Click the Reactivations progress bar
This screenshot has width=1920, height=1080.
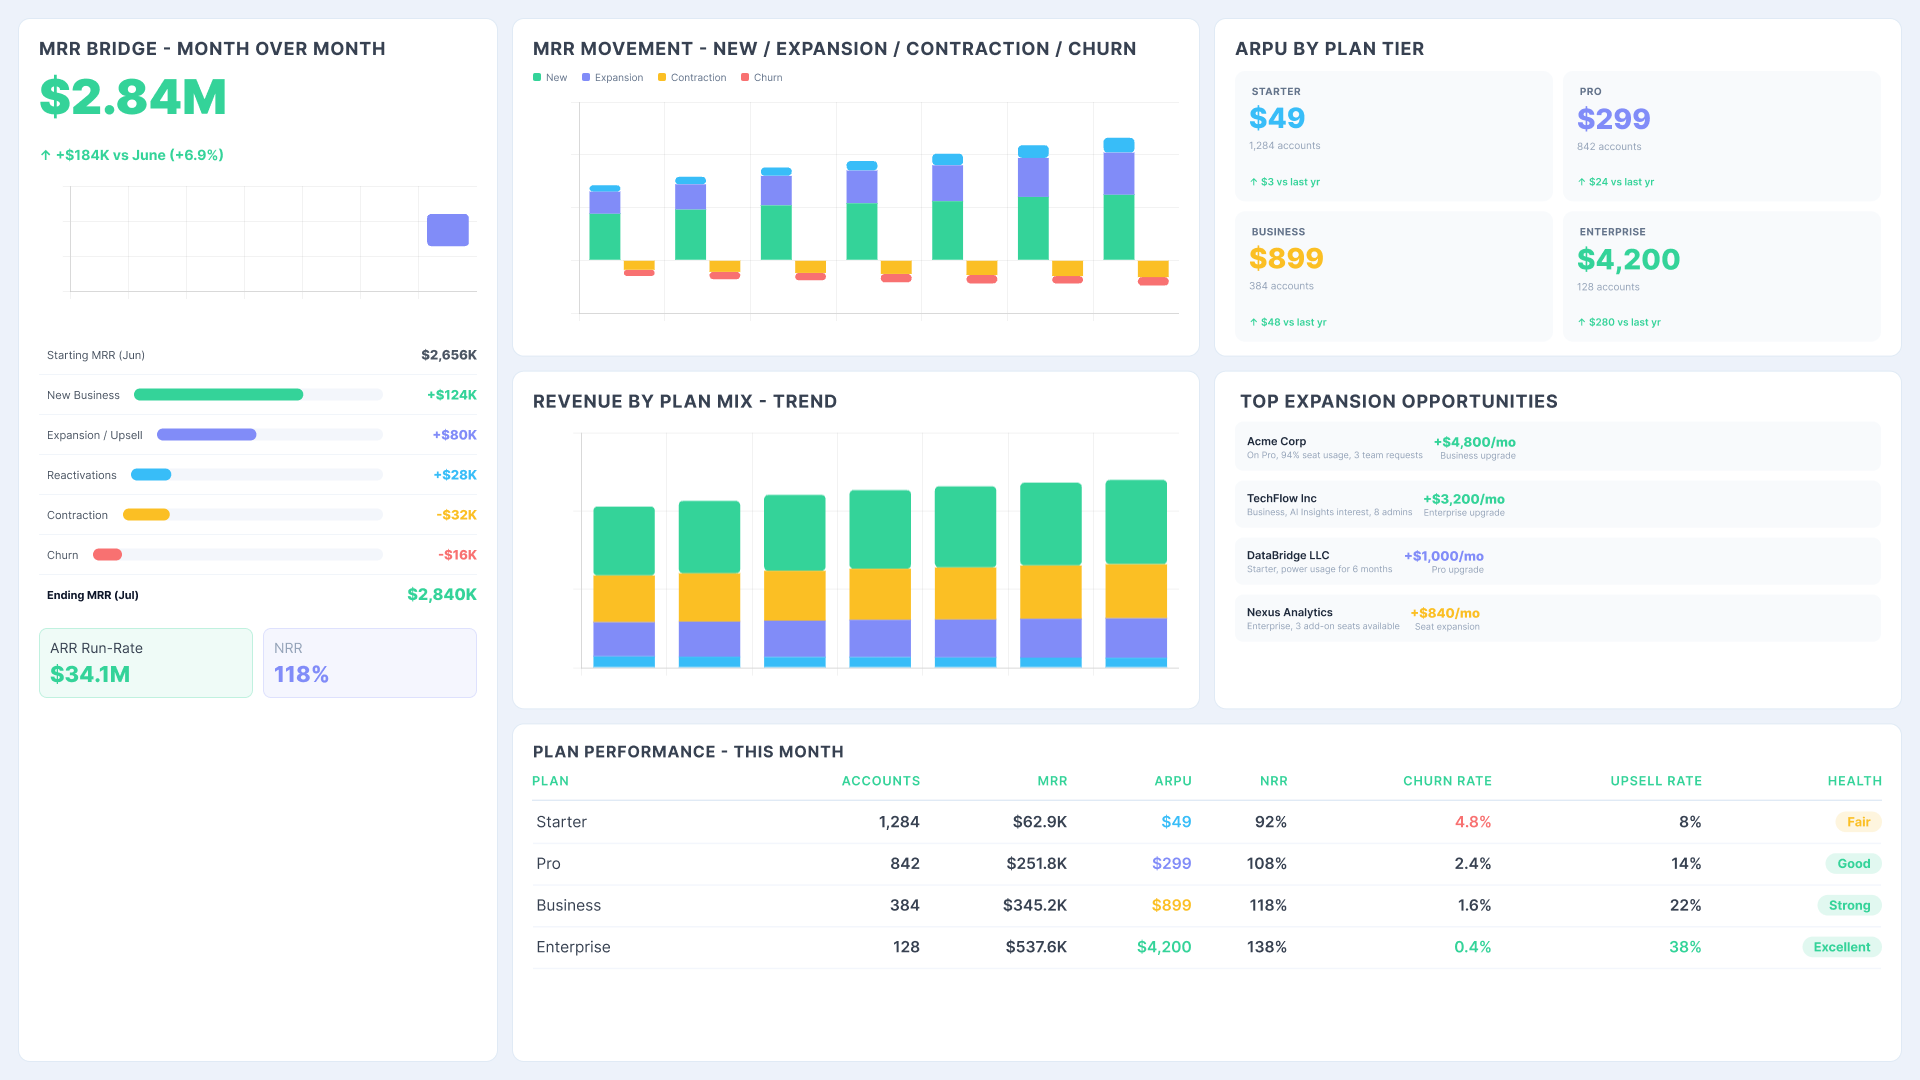[257, 475]
